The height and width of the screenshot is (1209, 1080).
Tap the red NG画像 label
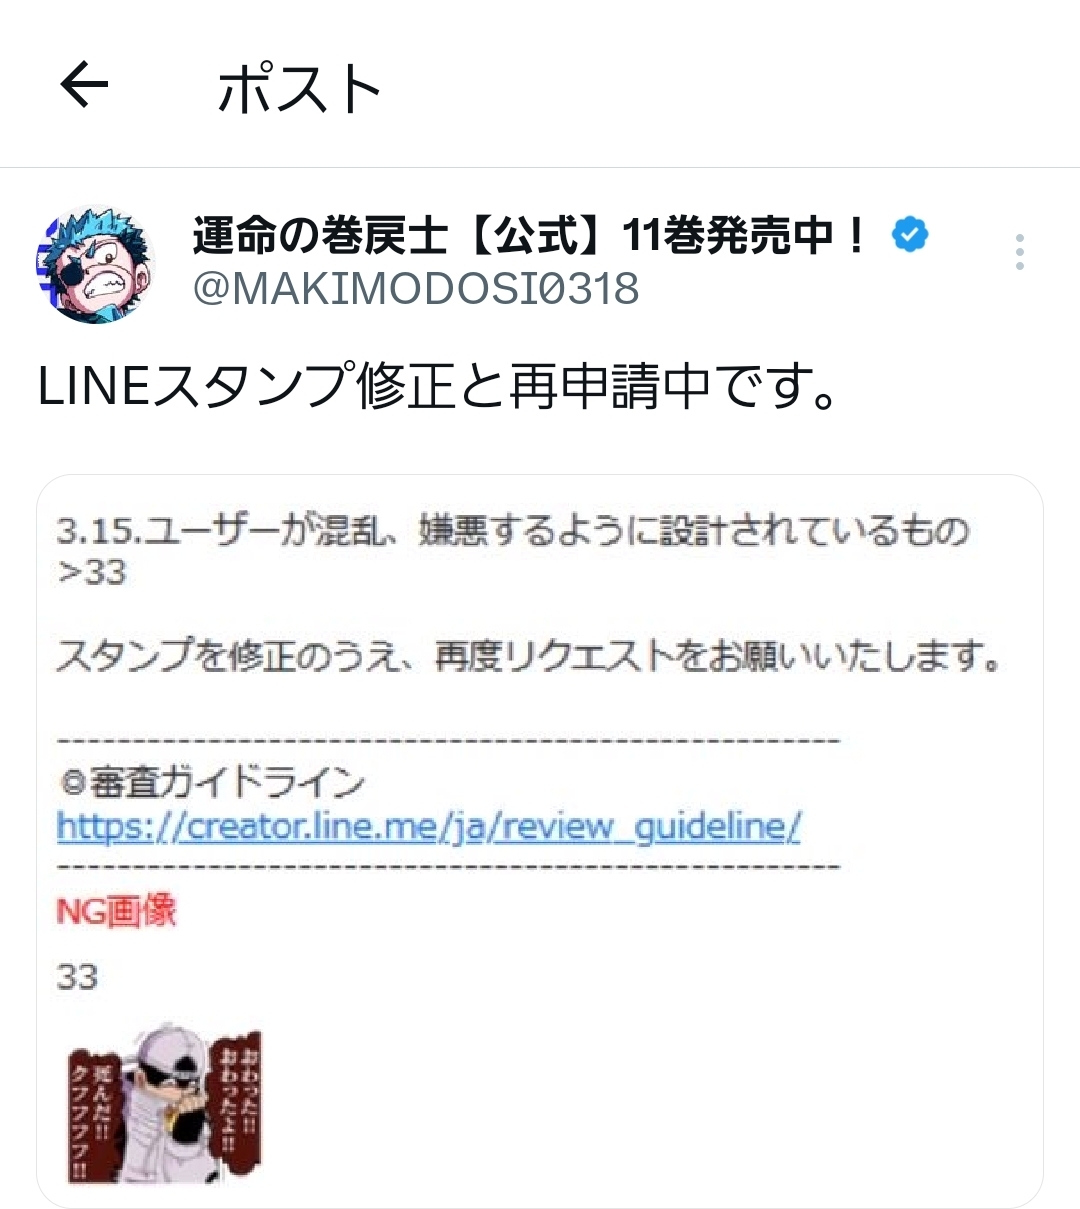point(116,910)
